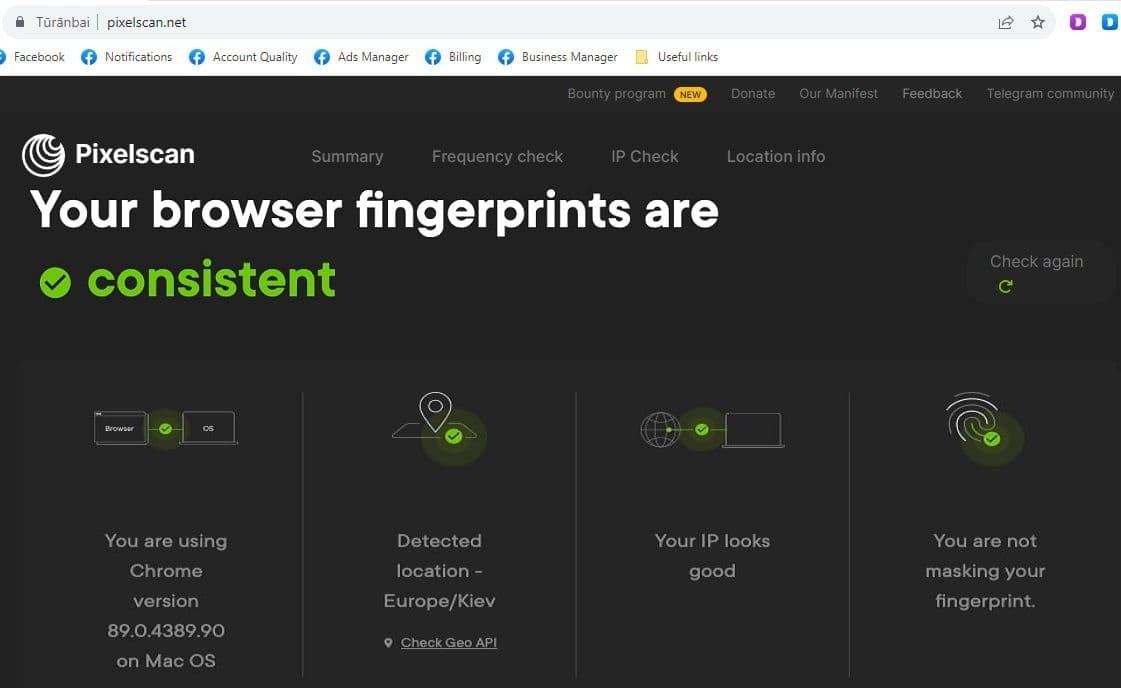Click the share page icon in address bar
The image size is (1121, 688).
1006,22
